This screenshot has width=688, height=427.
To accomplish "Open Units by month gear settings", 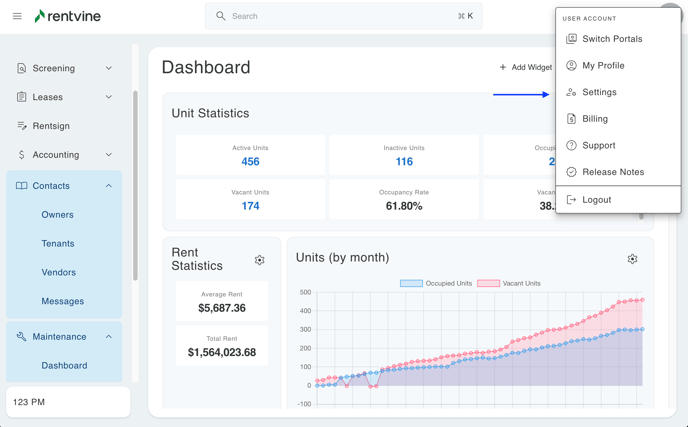I will 632,259.
